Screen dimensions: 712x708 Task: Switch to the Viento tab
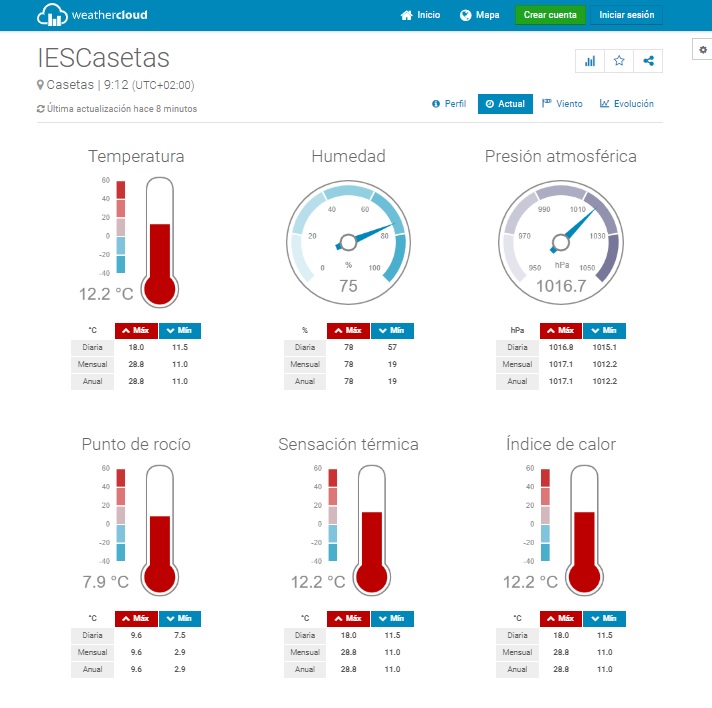tap(562, 104)
